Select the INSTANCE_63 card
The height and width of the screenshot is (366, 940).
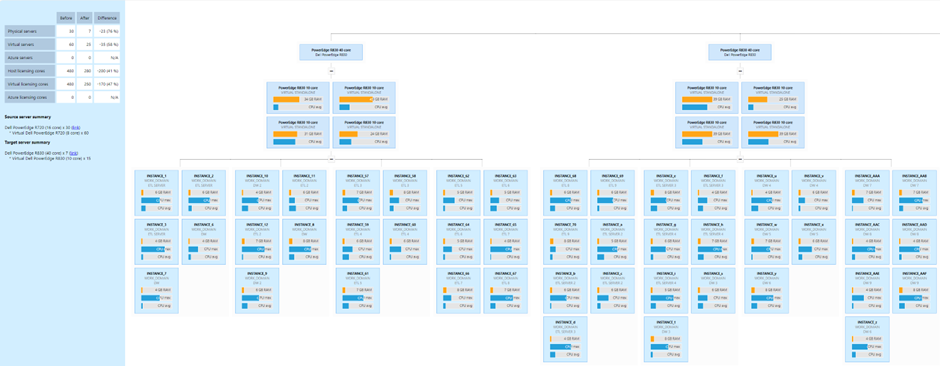coord(506,193)
